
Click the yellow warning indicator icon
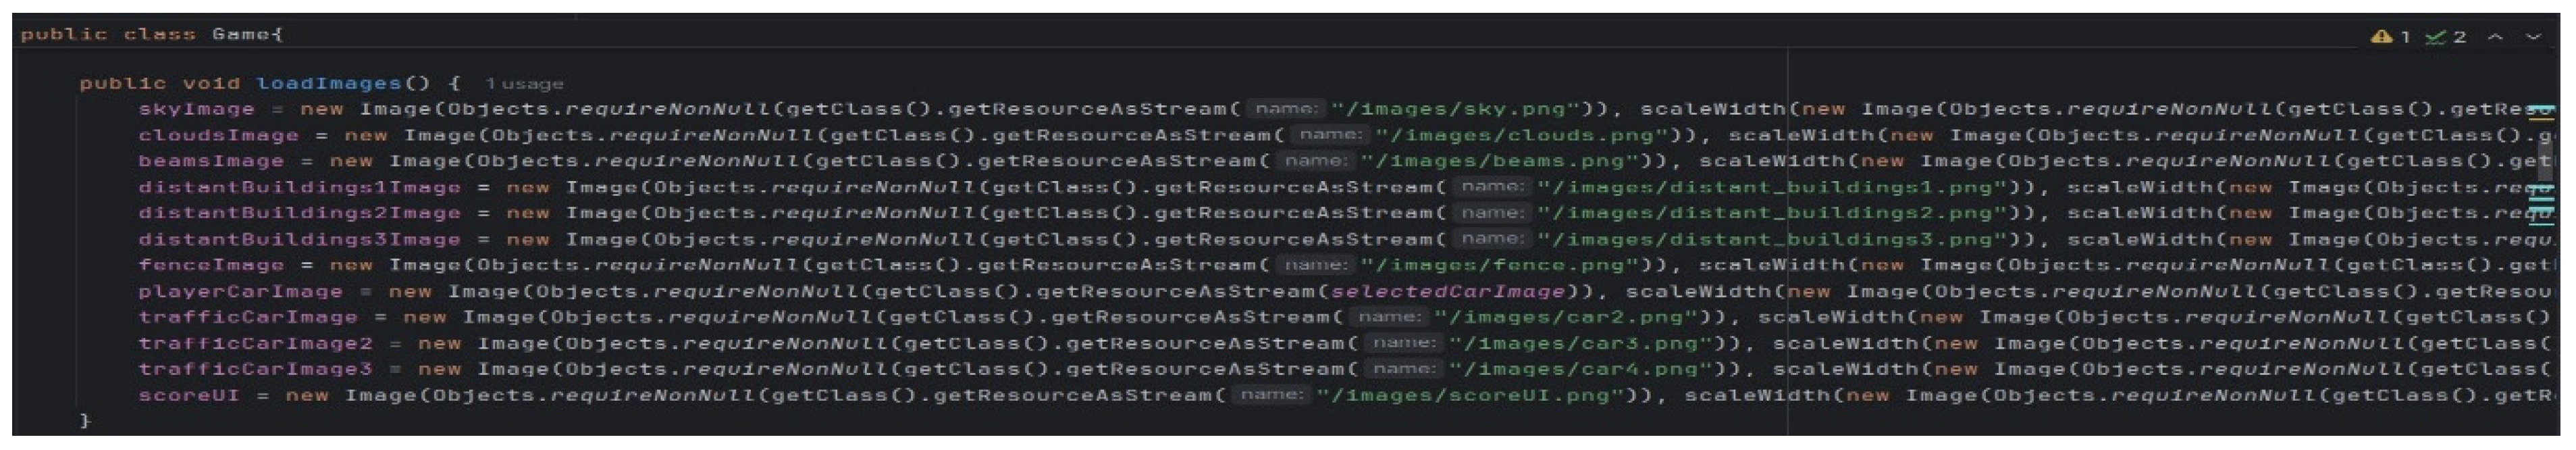tap(2382, 37)
